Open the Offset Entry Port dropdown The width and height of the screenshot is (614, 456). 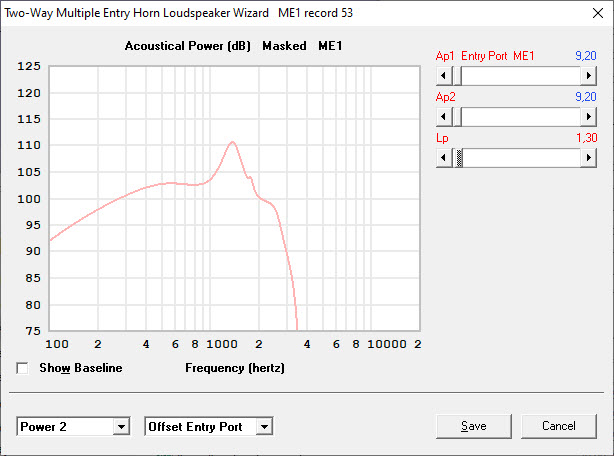tap(264, 426)
